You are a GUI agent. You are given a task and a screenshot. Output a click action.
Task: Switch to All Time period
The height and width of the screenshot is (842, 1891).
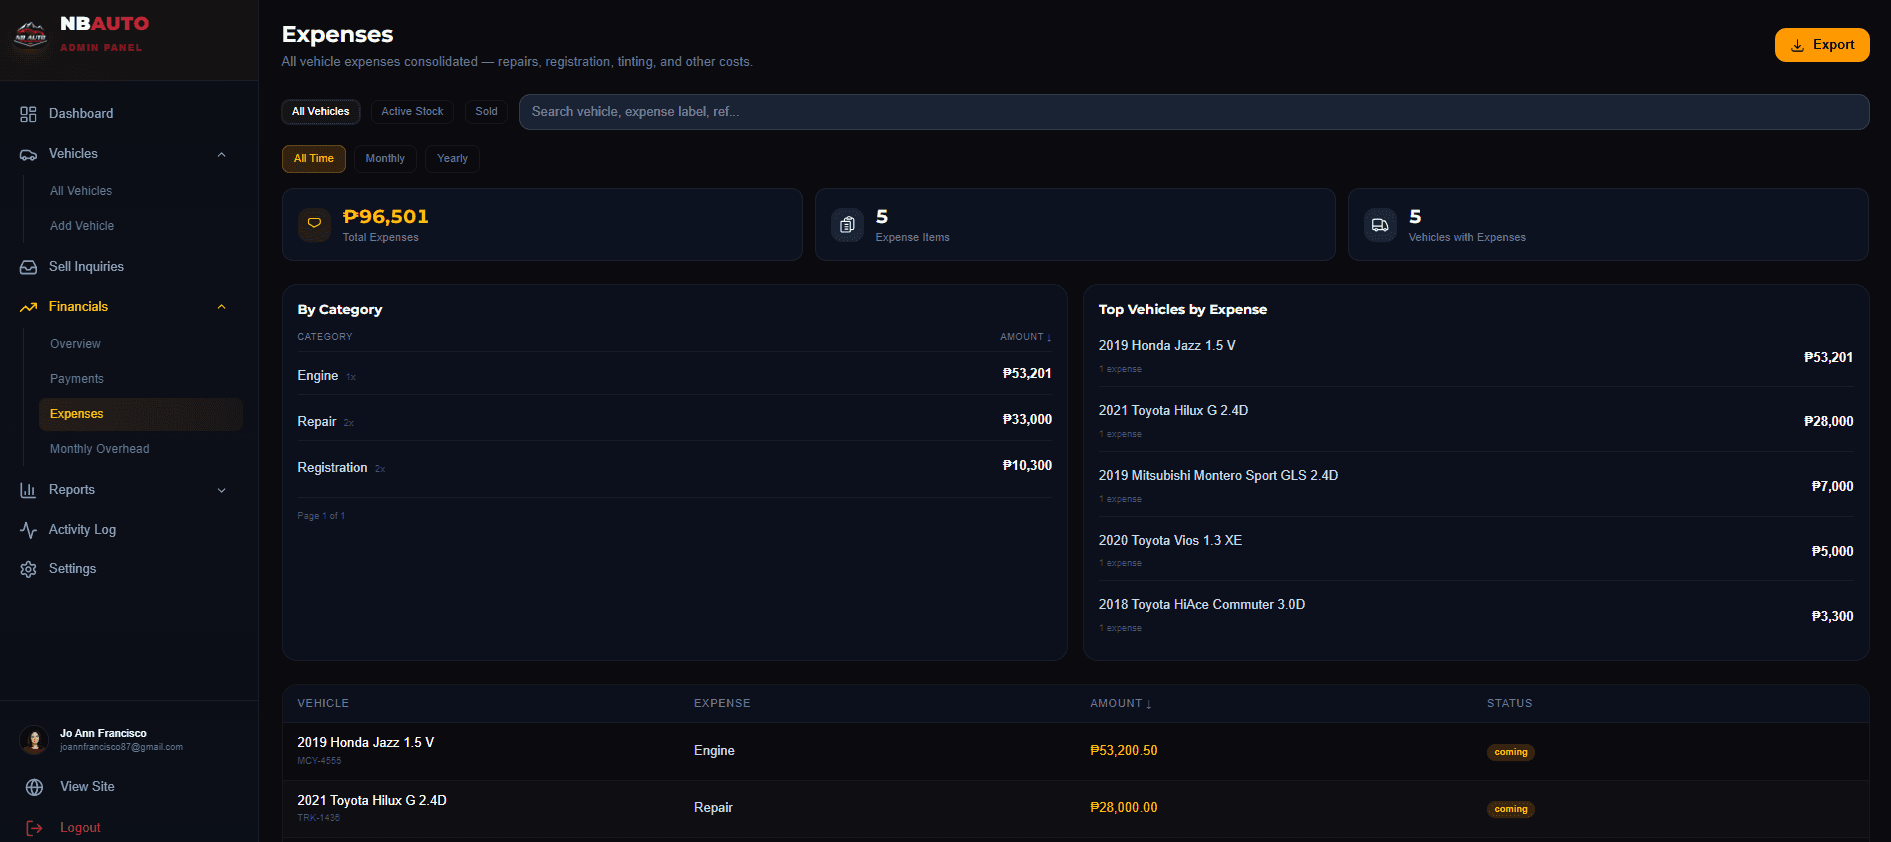tap(314, 159)
